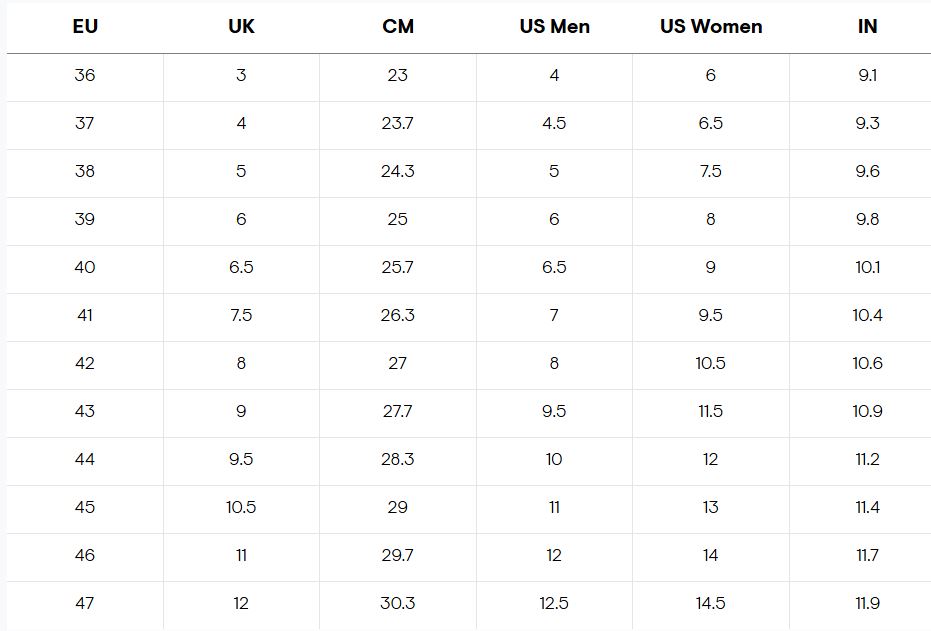Select EU size 47 cell
The width and height of the screenshot is (931, 631).
point(85,603)
